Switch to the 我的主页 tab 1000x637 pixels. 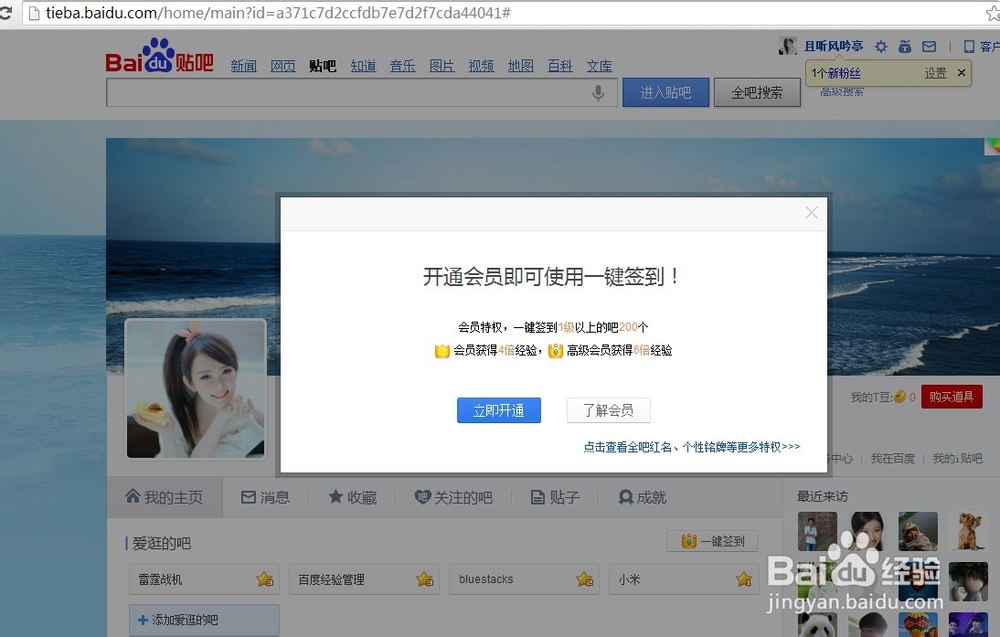click(165, 497)
